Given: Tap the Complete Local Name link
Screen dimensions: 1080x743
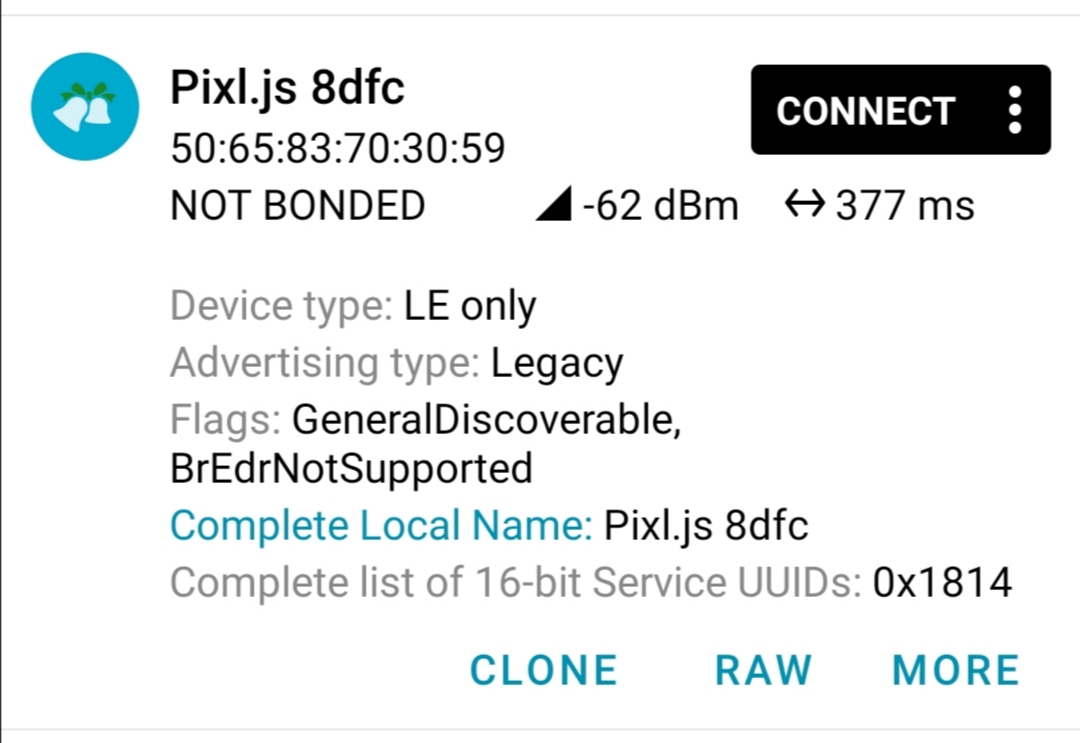Looking at the screenshot, I should [381, 525].
